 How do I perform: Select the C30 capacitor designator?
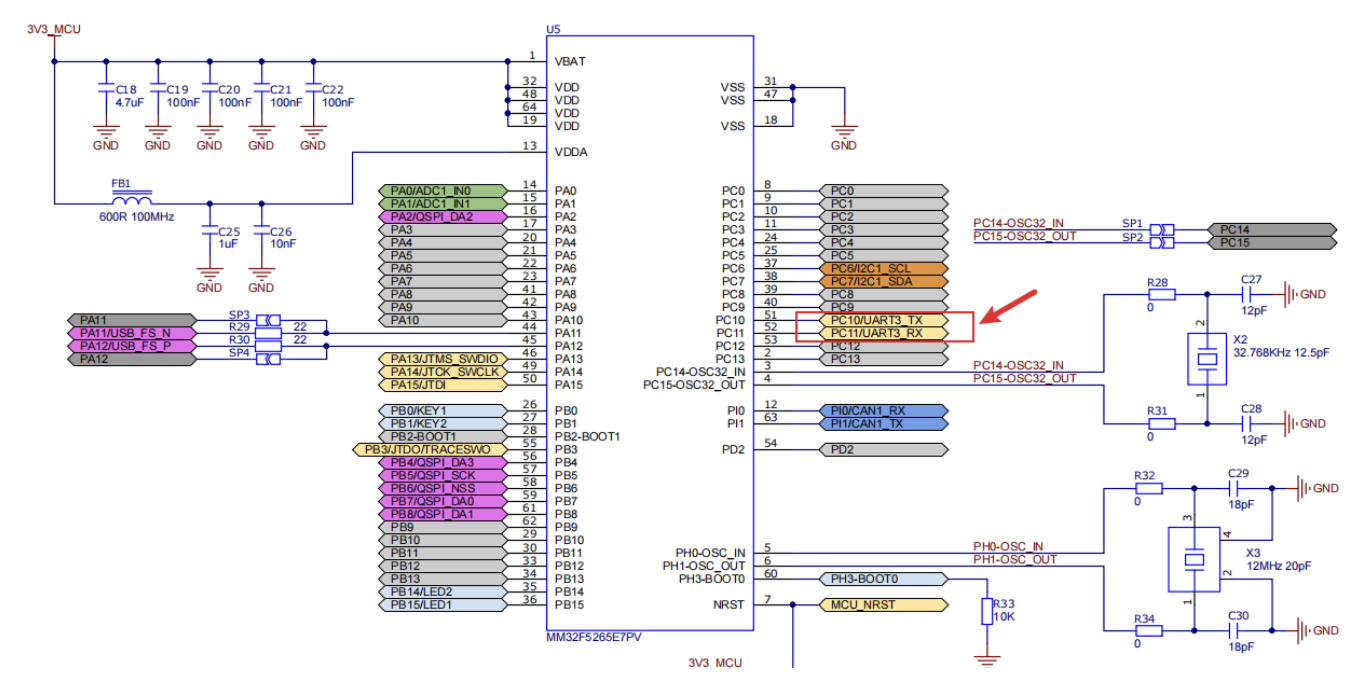pos(1237,616)
